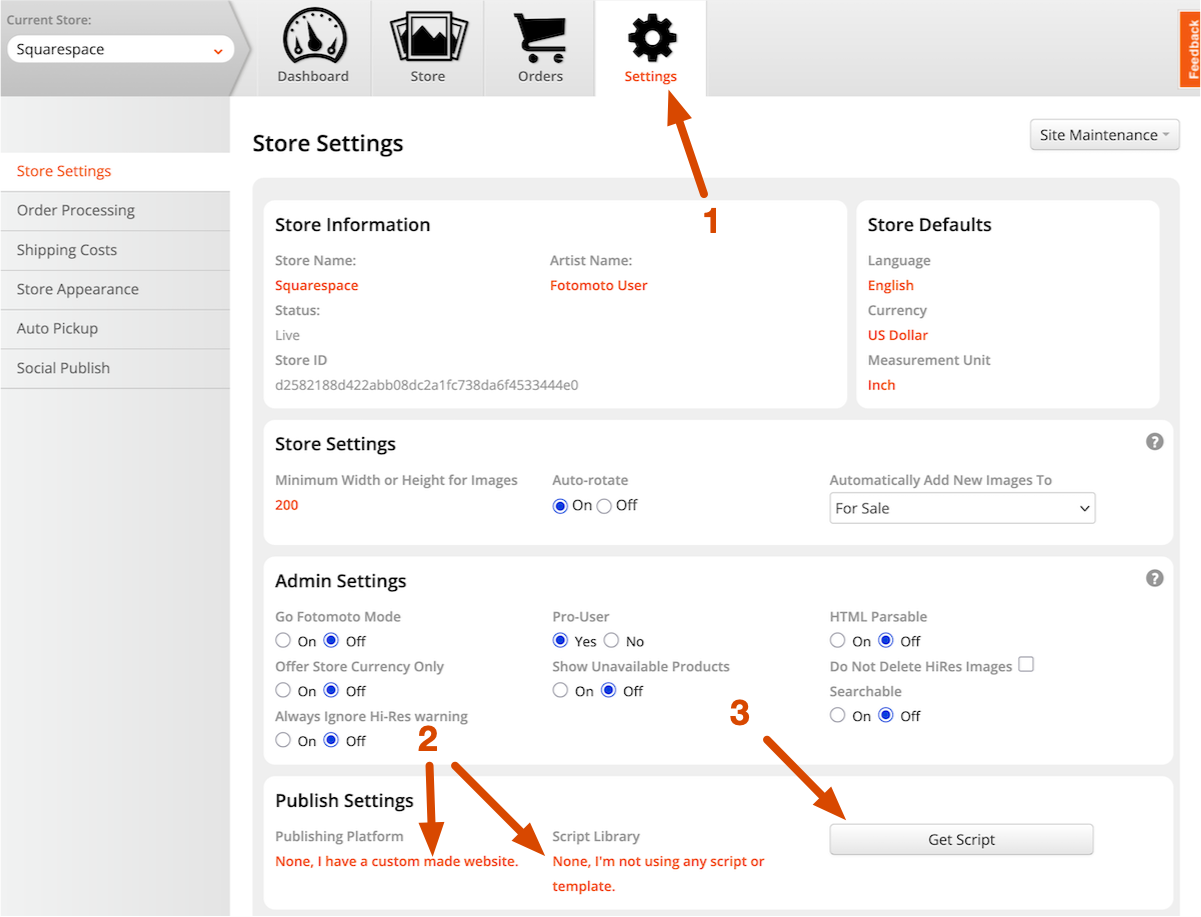The image size is (1201, 917).
Task: Open the Site Maintenance dropdown
Action: (x=1105, y=135)
